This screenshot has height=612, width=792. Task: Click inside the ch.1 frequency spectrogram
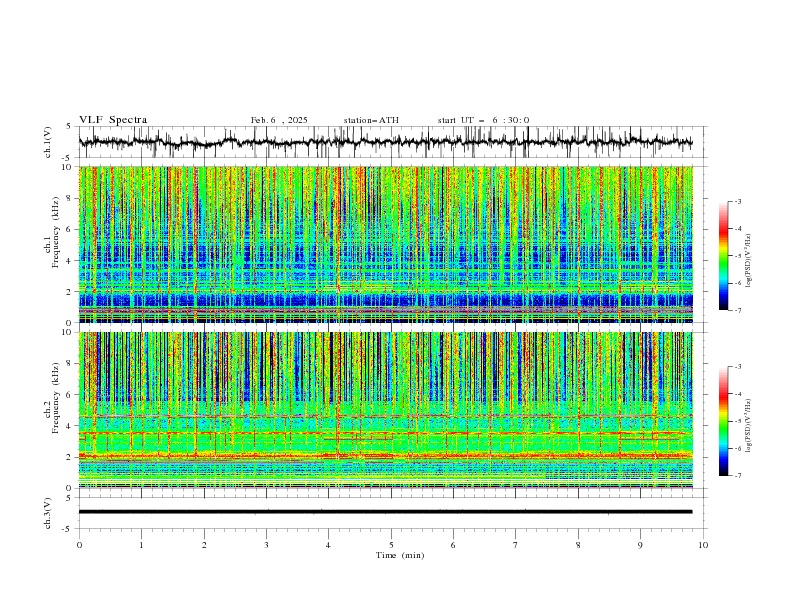click(x=385, y=244)
